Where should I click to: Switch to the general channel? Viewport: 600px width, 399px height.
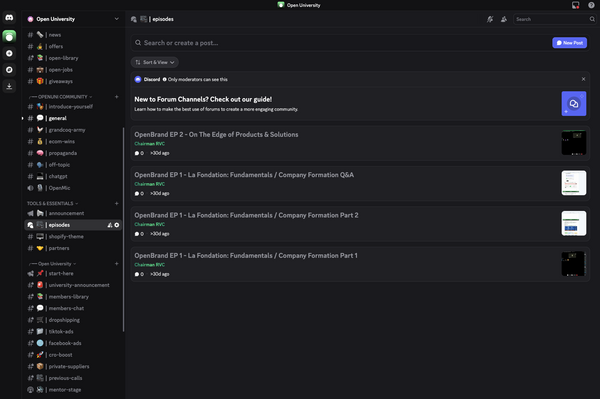coord(73,118)
